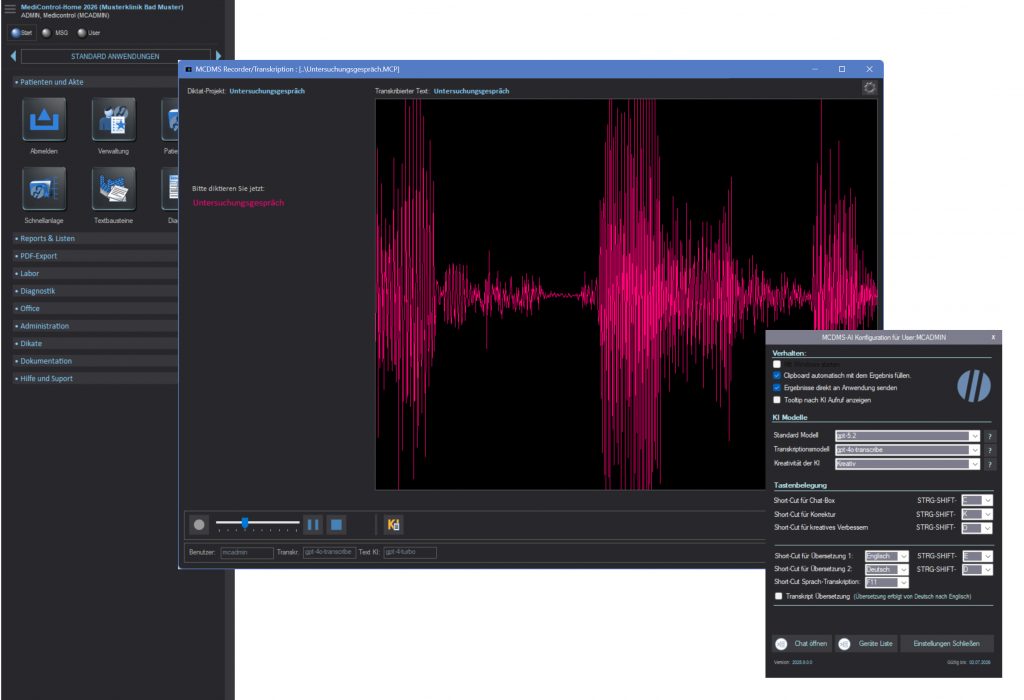The image size is (1024, 700).
Task: Click refresh icon at top-right of recorder
Action: tap(869, 88)
